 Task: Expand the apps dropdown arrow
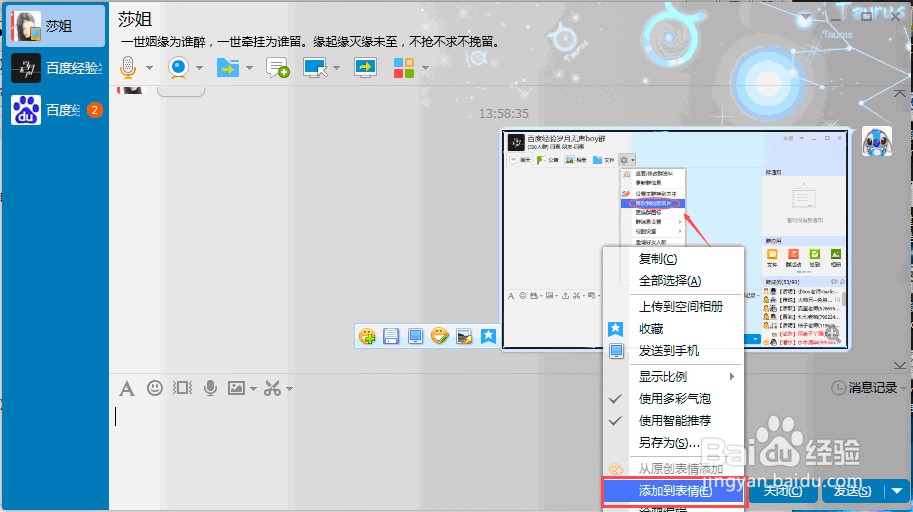point(425,68)
